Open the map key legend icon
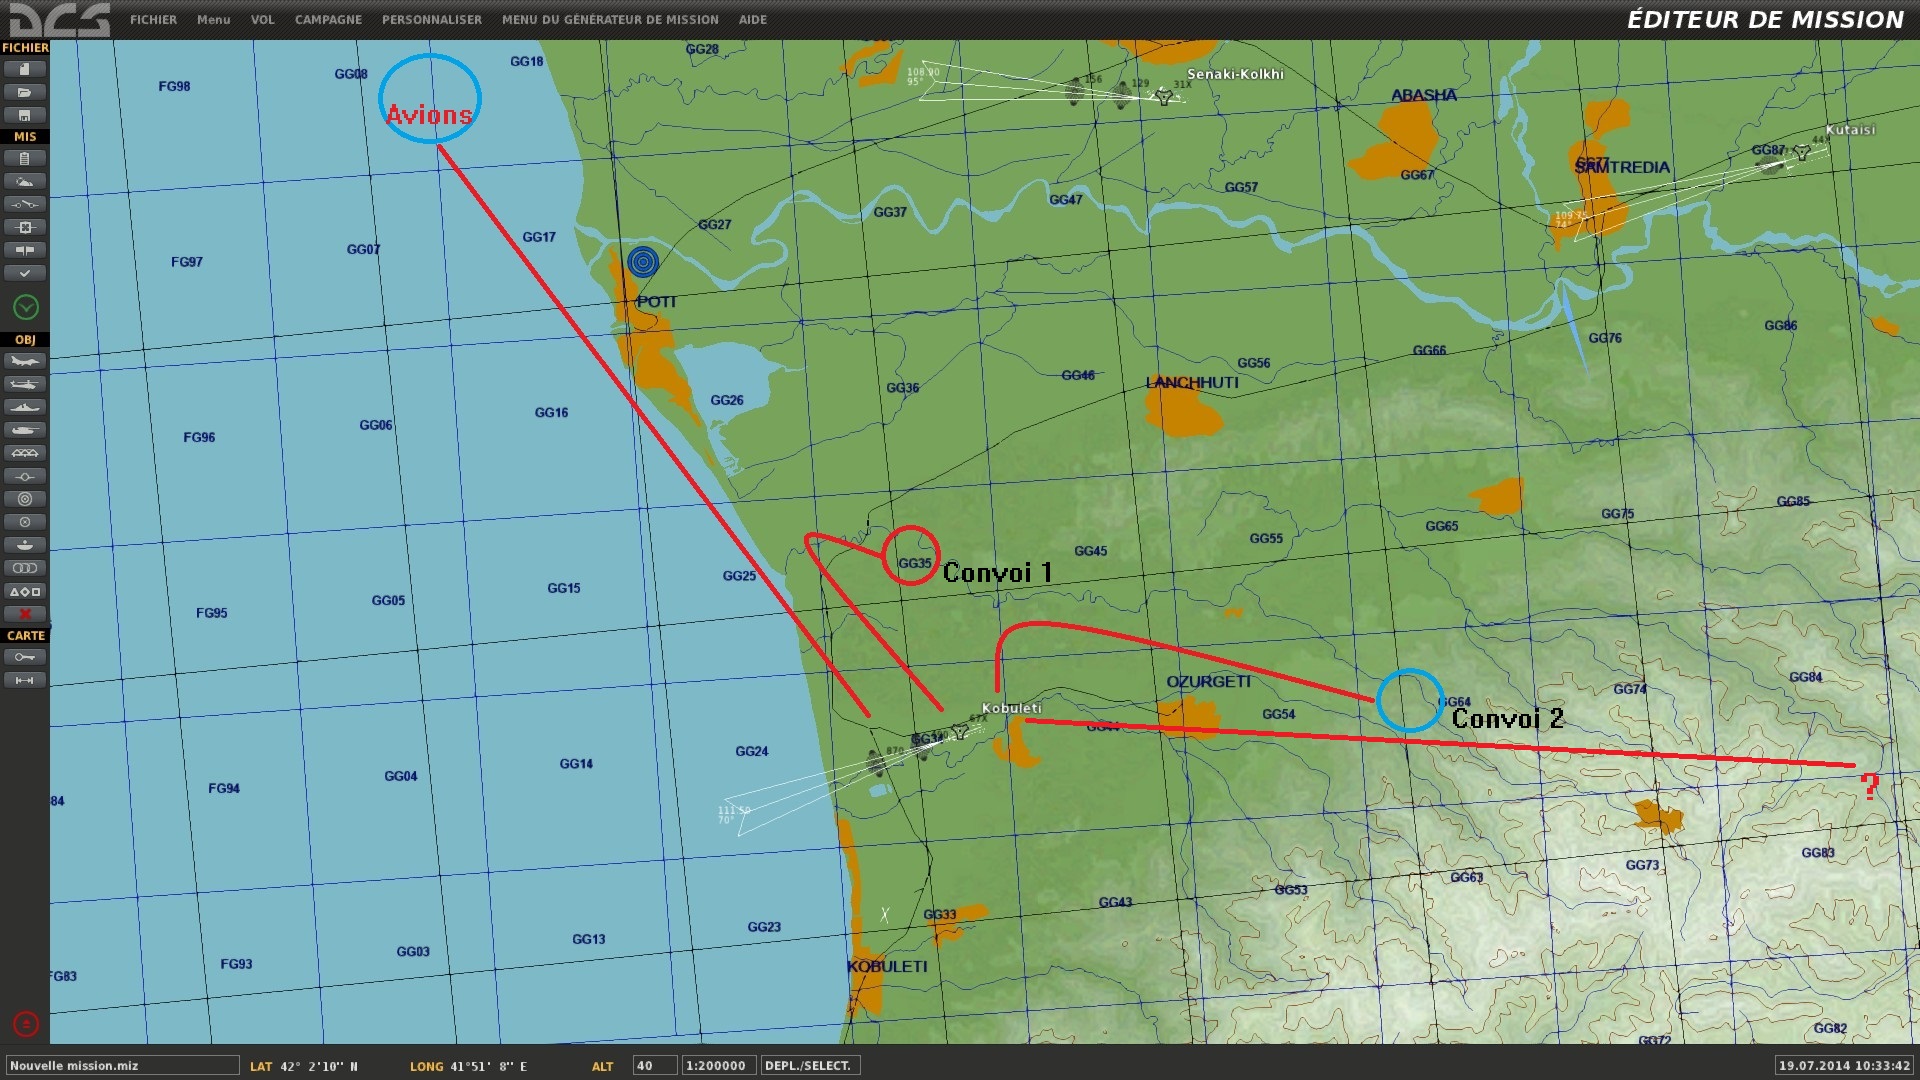The width and height of the screenshot is (1920, 1080). coord(25,657)
